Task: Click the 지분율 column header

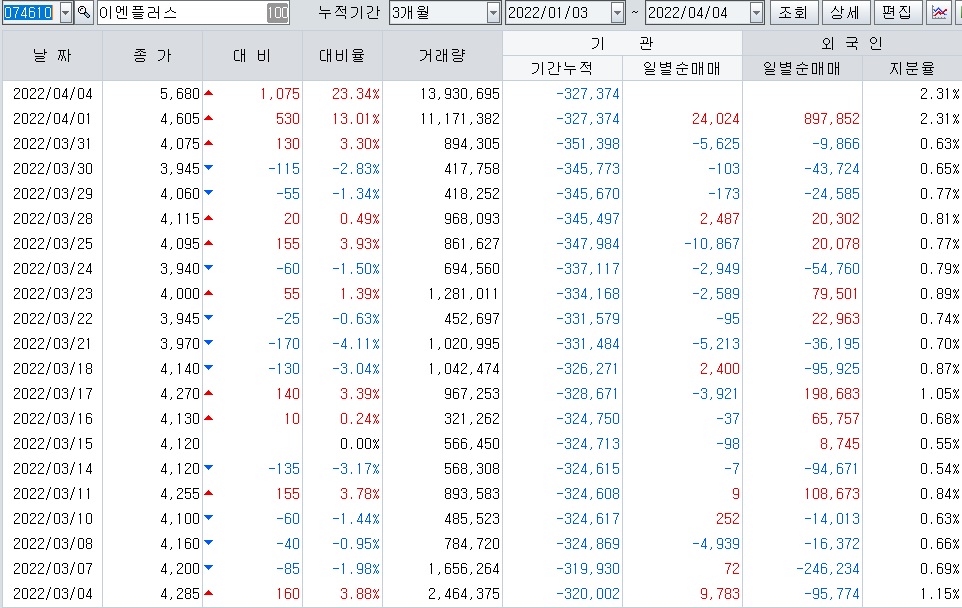Action: click(912, 68)
